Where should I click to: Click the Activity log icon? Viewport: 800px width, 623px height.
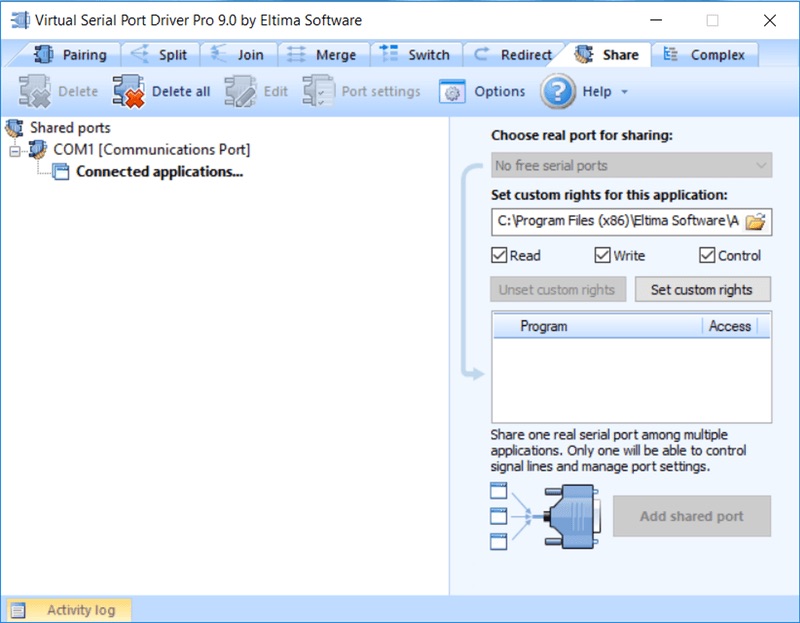point(18,610)
